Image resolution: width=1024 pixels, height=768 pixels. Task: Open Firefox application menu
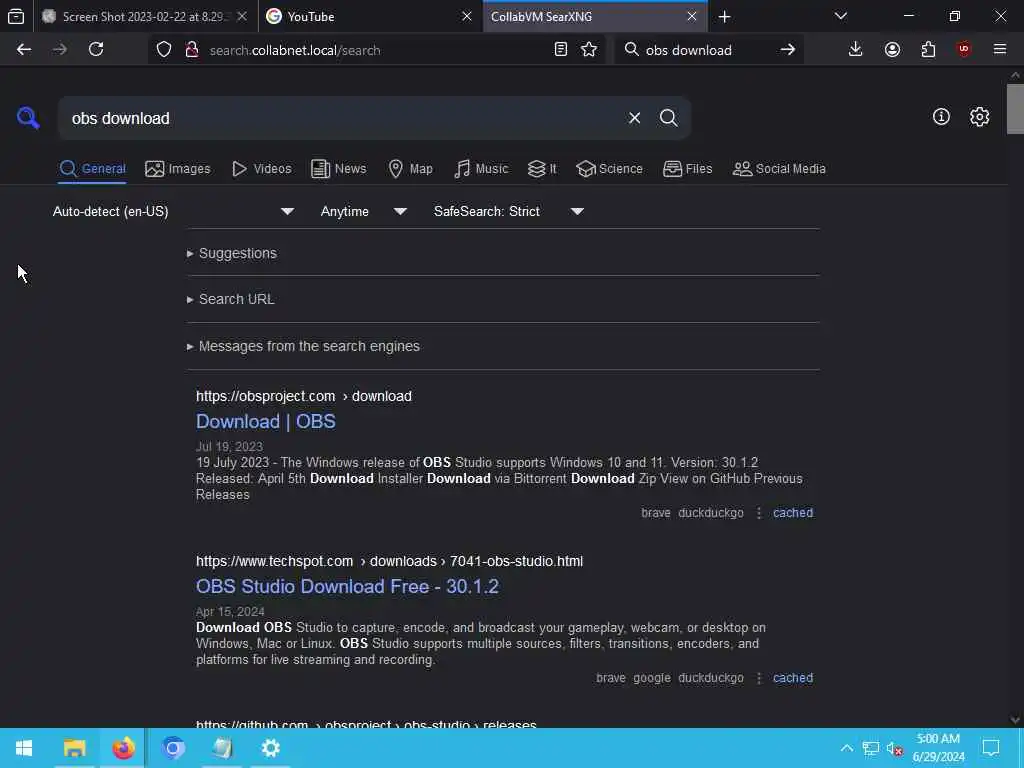[x=1000, y=50]
